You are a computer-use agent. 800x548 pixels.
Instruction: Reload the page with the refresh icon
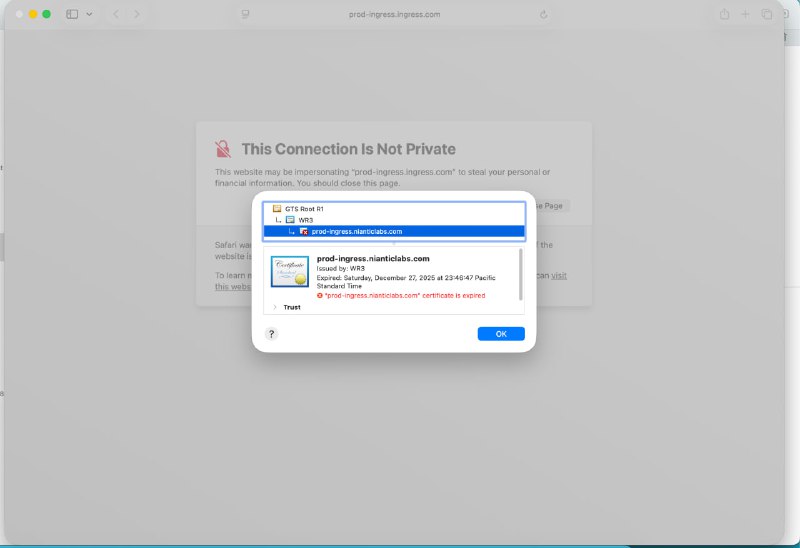coord(543,14)
